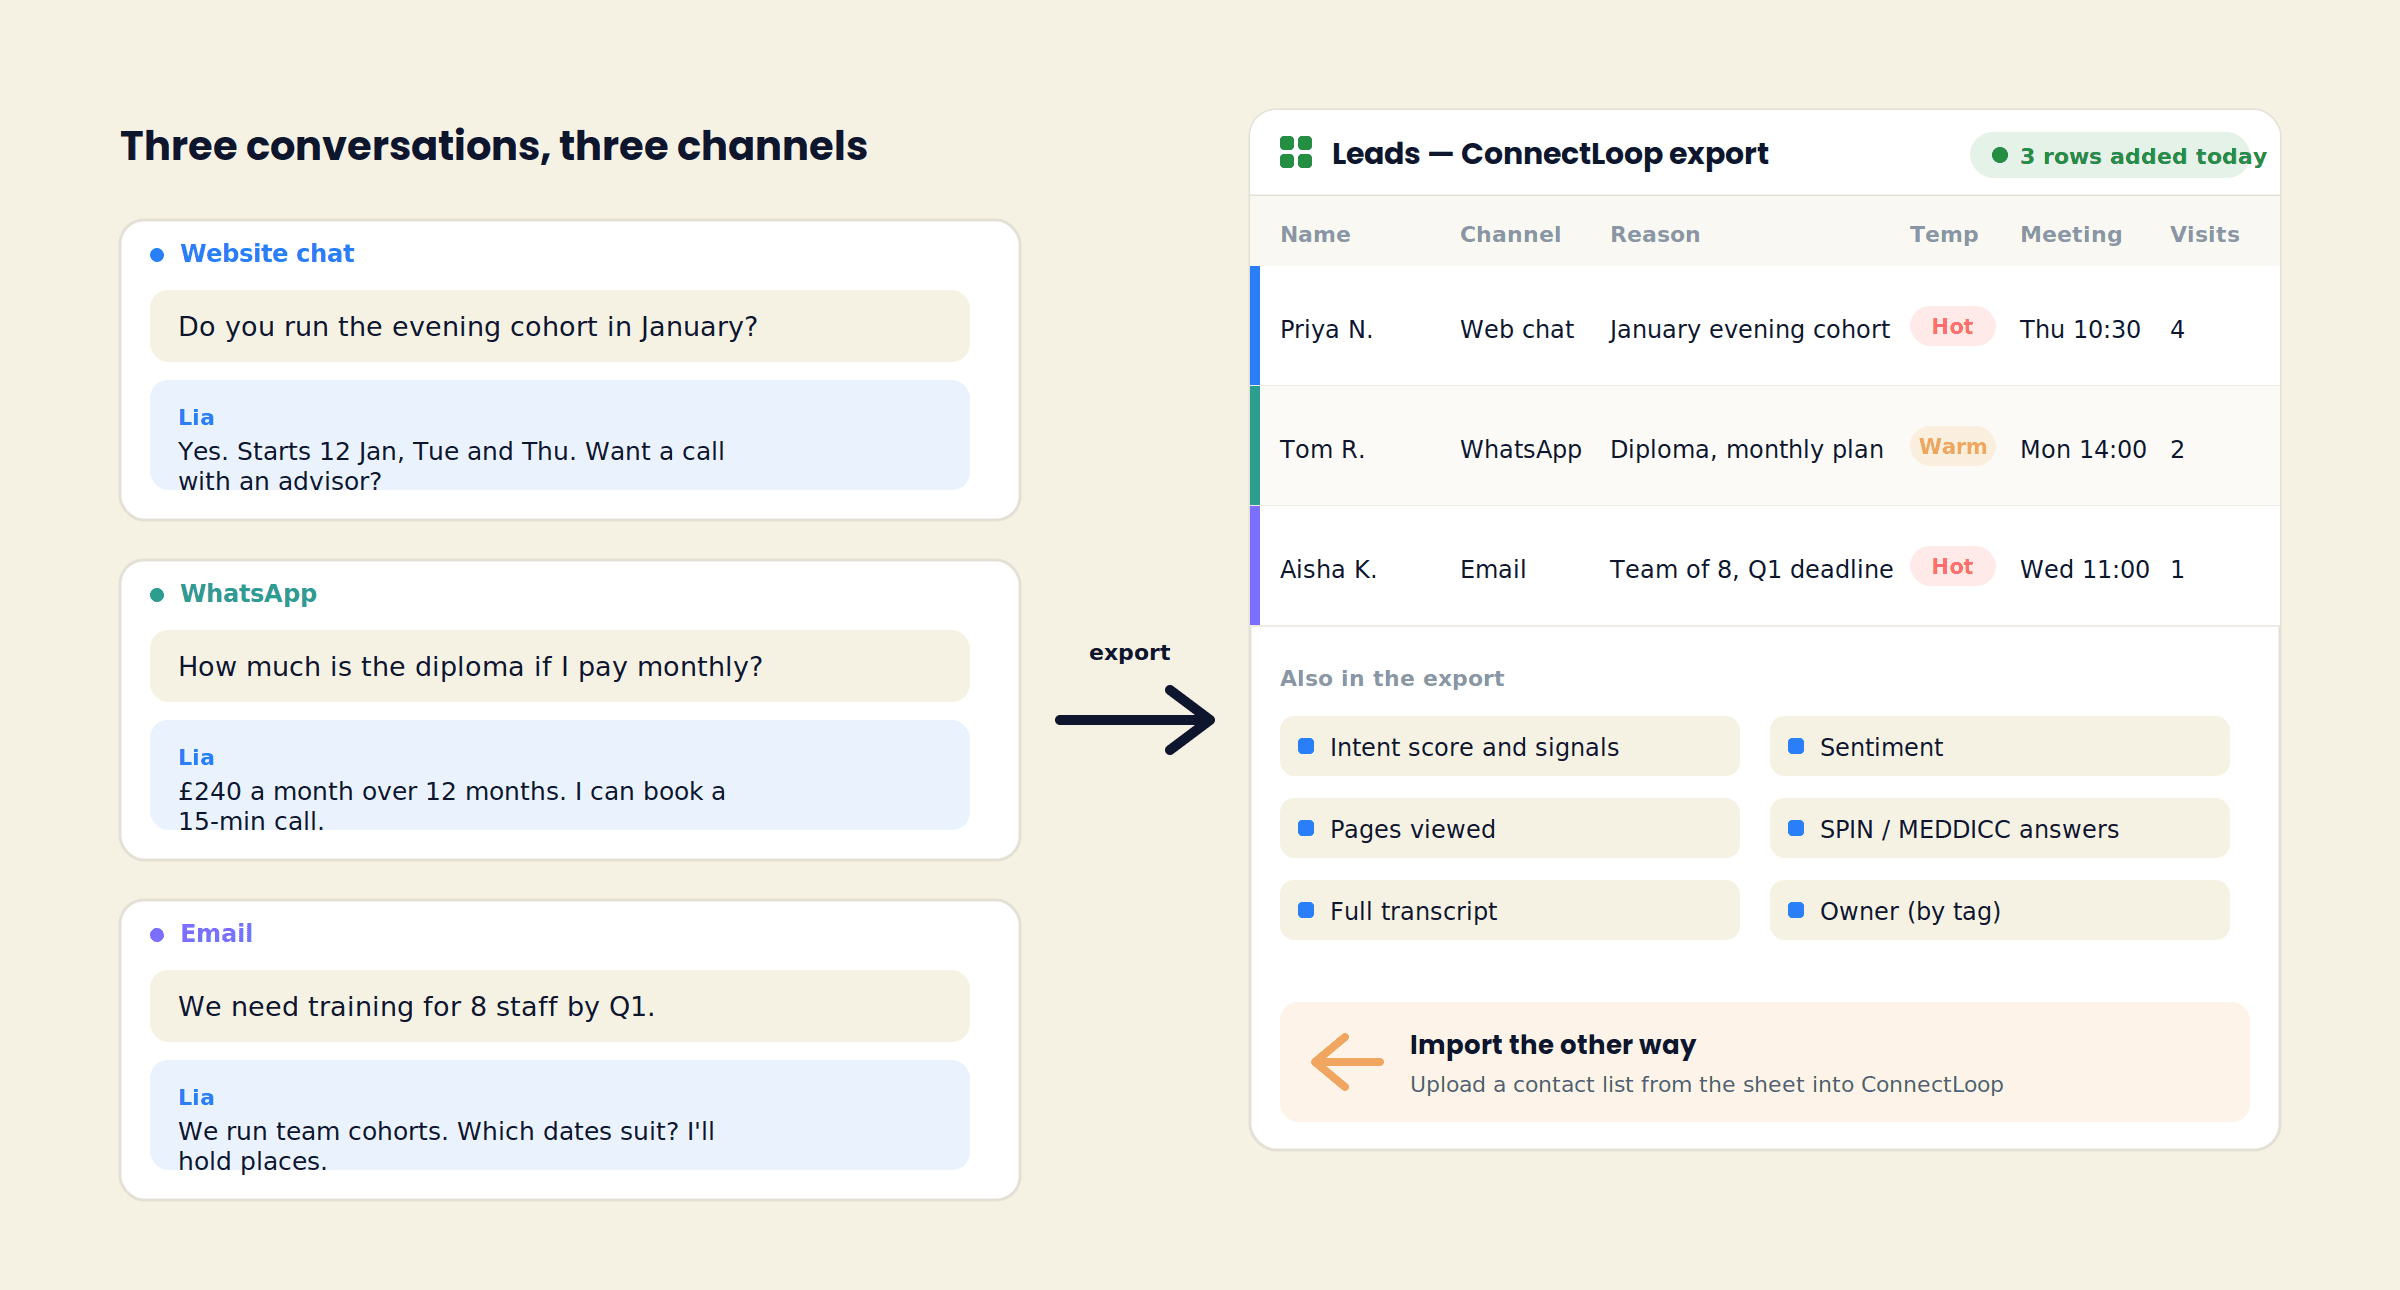This screenshot has height=1290, width=2400.
Task: Click the 'Also in the export' label
Action: click(x=1392, y=678)
